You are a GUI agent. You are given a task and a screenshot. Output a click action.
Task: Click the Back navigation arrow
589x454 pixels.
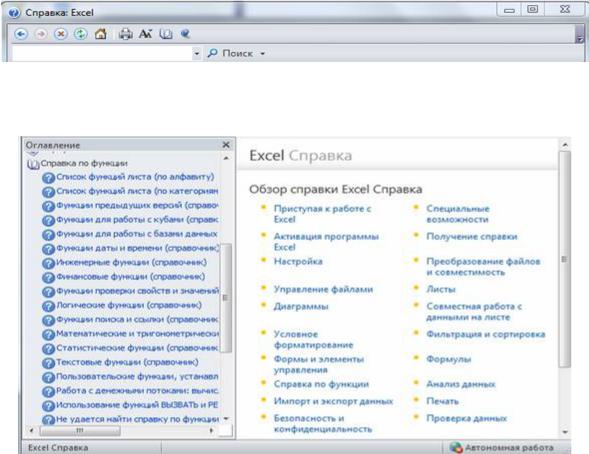21,34
